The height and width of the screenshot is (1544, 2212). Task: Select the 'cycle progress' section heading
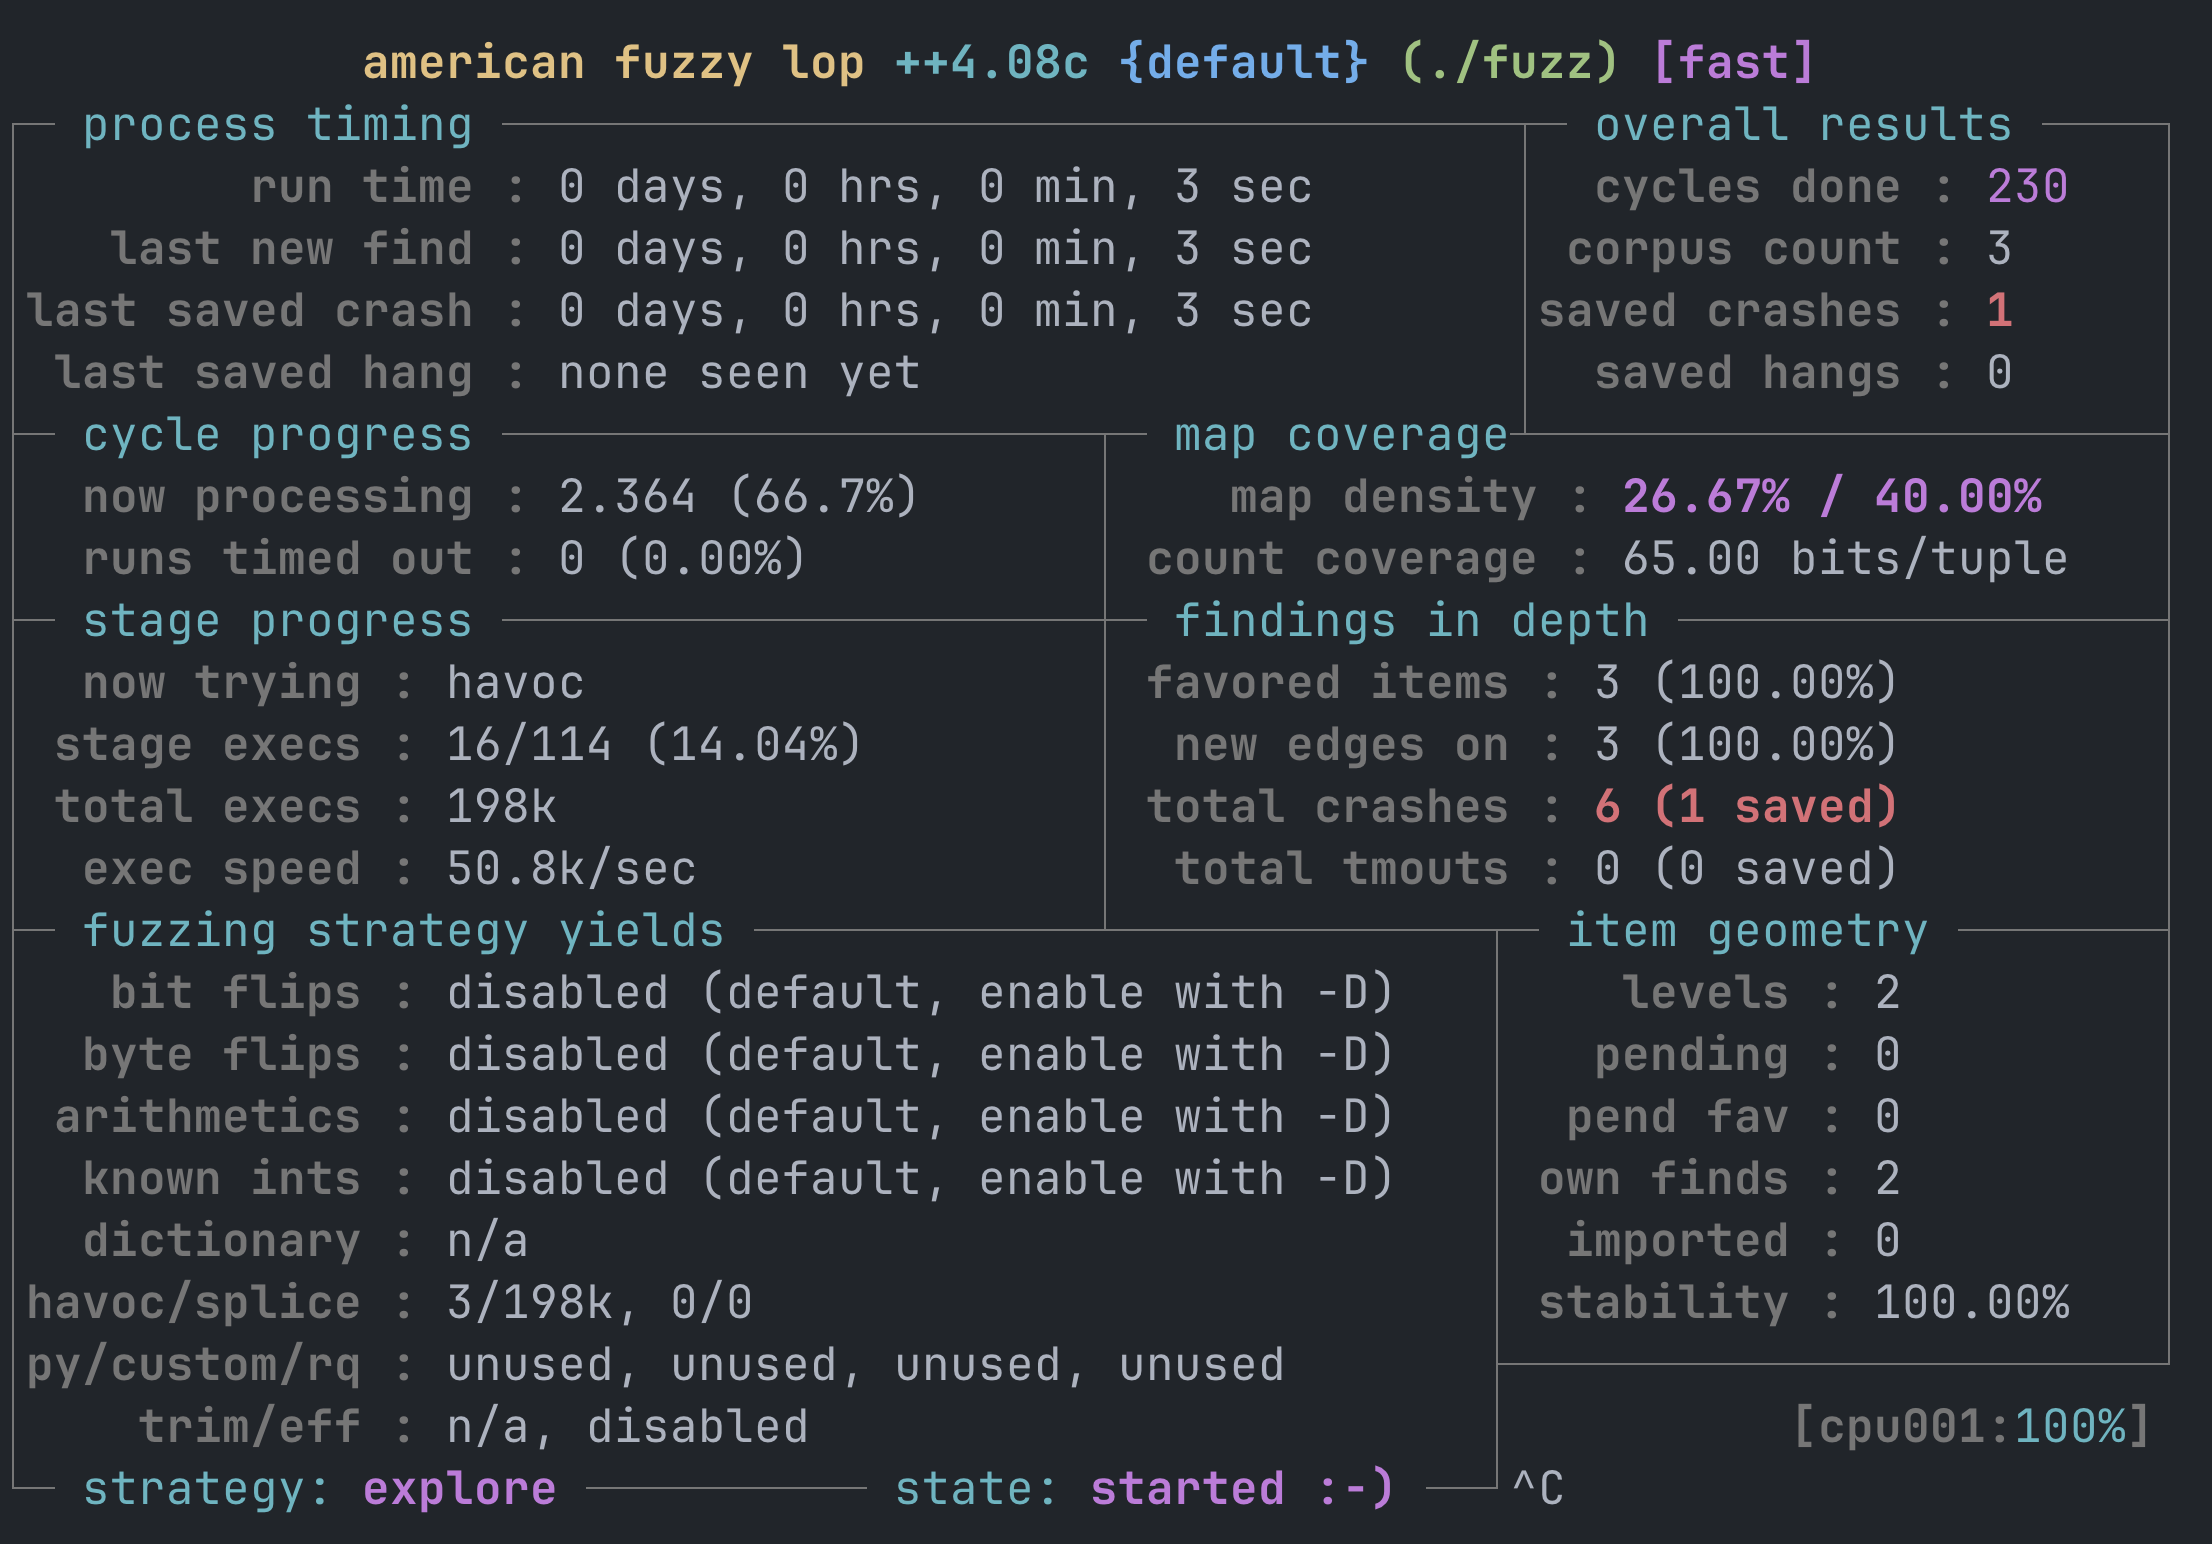coord(277,436)
